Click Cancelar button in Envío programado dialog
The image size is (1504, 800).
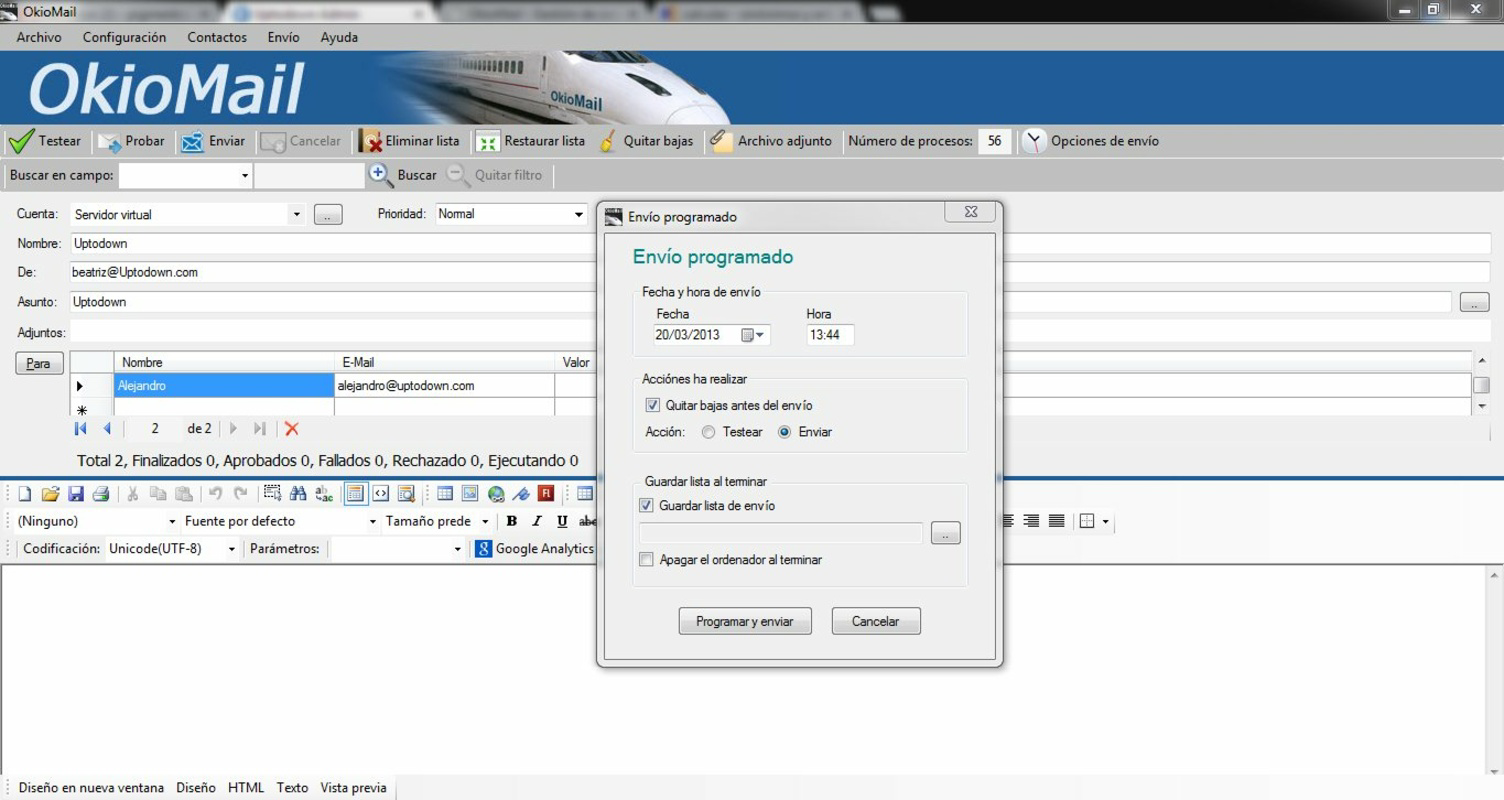876,621
